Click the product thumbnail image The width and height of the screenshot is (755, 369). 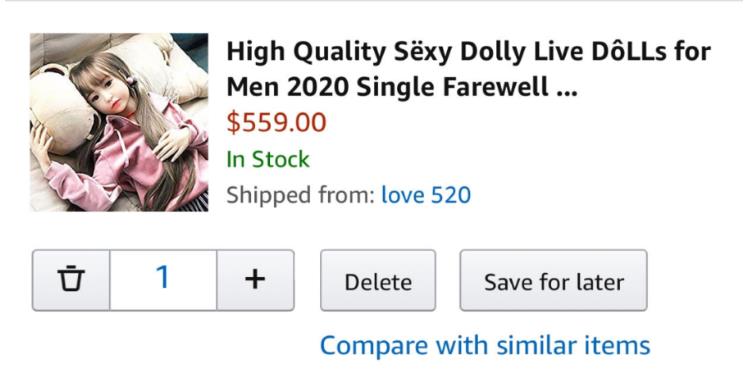pyautogui.click(x=119, y=122)
